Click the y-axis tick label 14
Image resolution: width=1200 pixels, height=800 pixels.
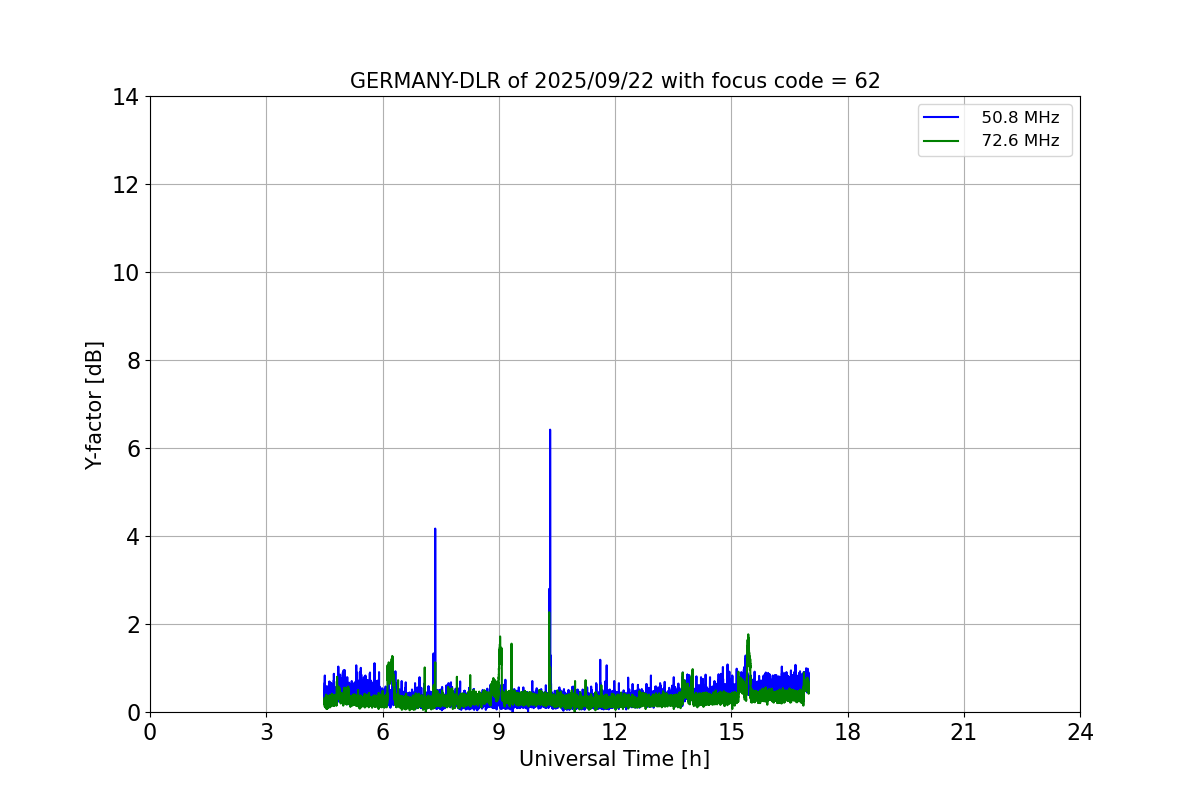[x=124, y=97]
